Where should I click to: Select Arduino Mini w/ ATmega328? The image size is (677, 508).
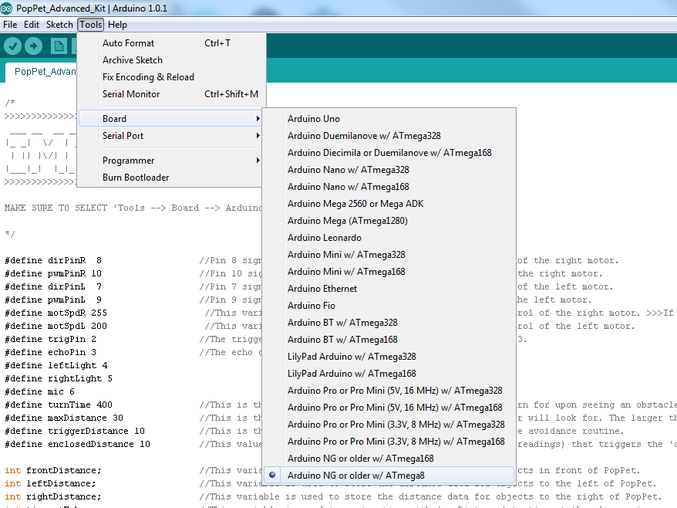[x=389, y=255]
